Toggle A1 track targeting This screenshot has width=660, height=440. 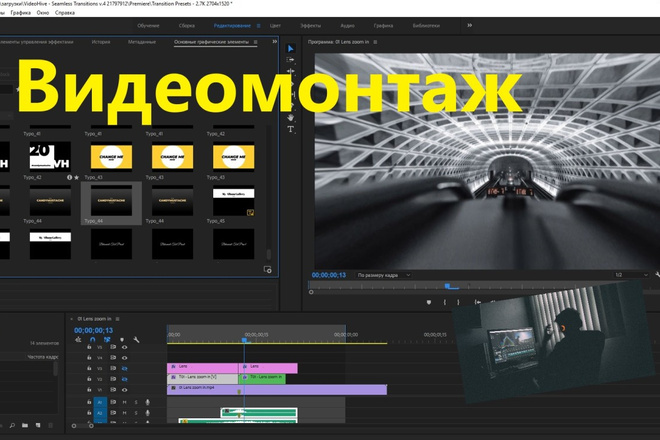coord(100,402)
